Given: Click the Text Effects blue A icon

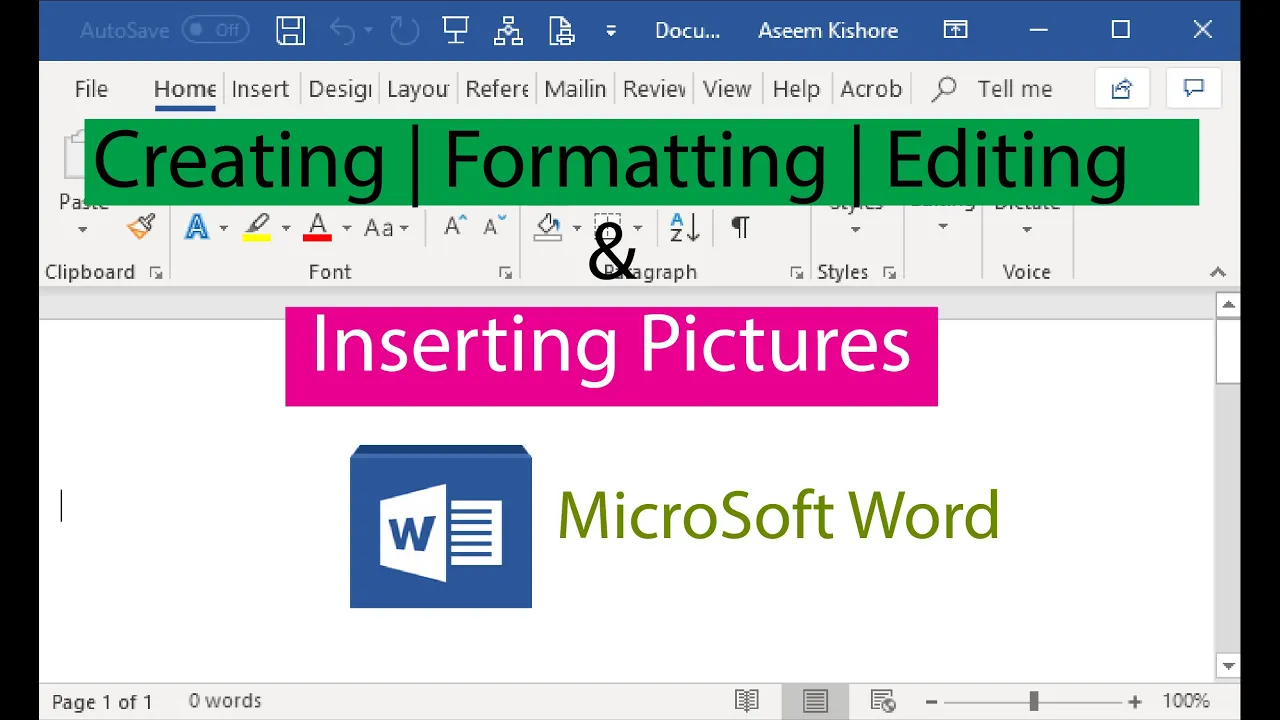Looking at the screenshot, I should click(197, 227).
